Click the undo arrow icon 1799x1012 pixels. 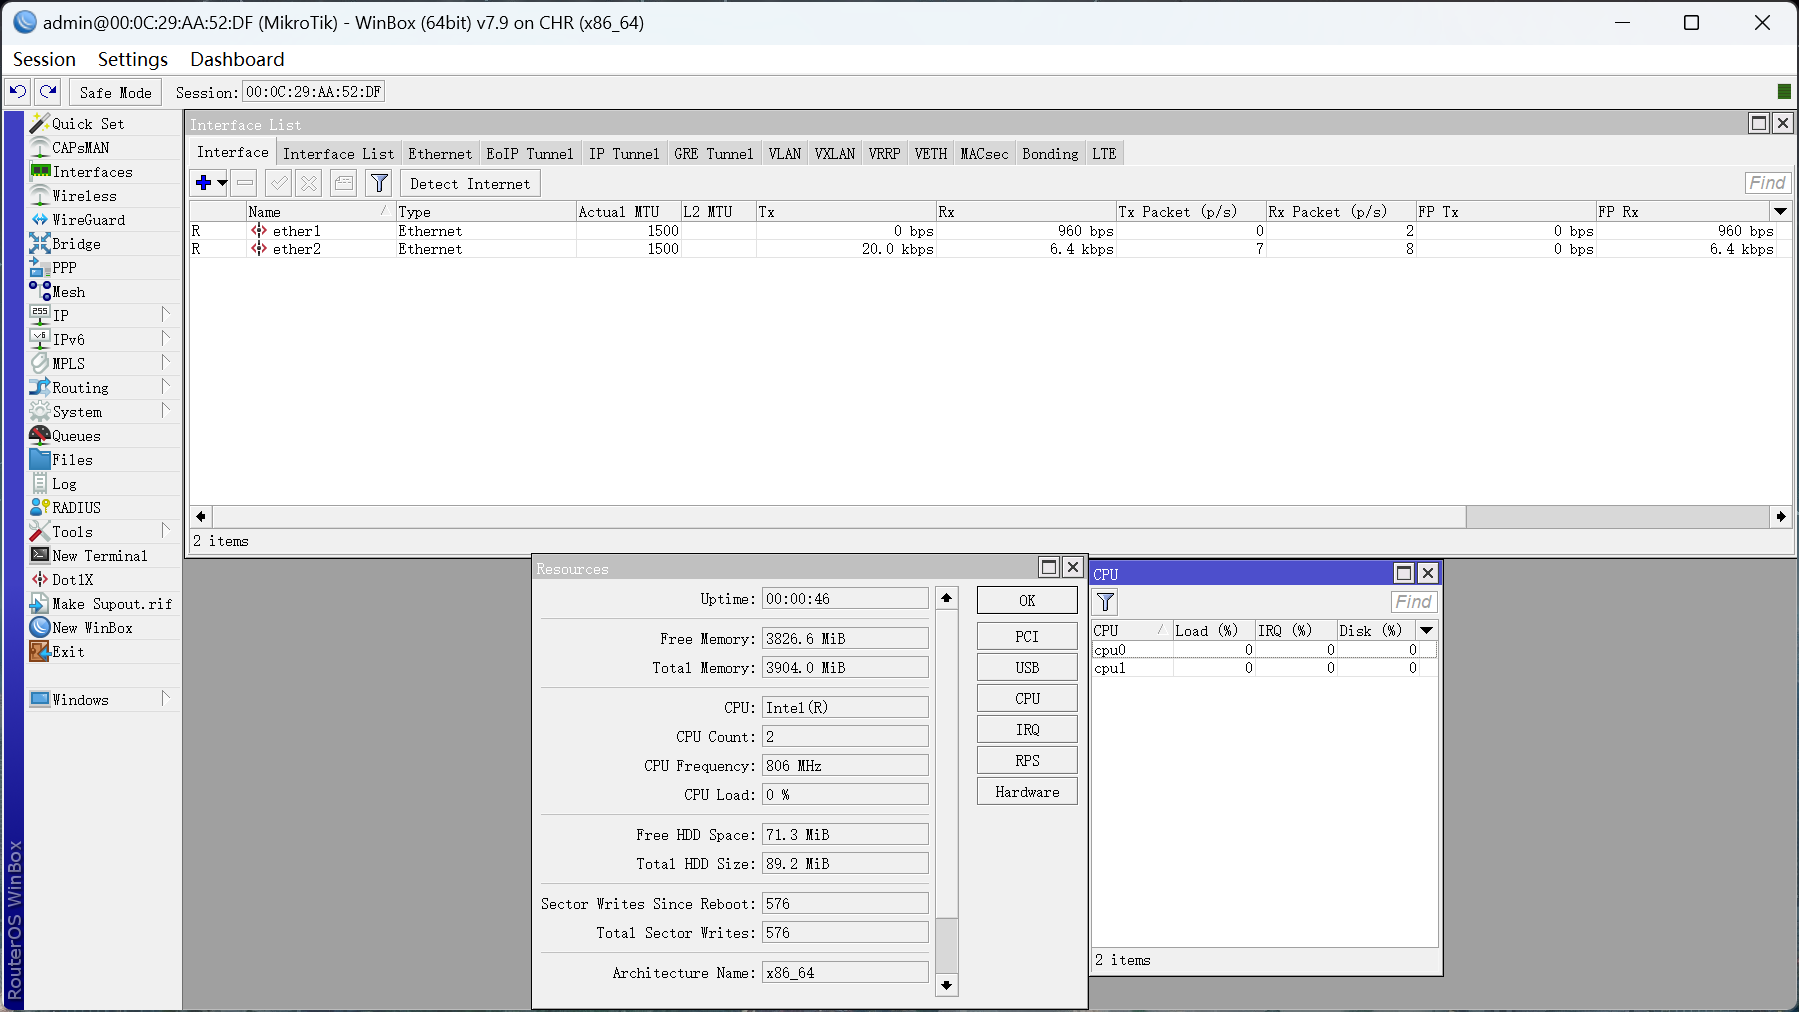pyautogui.click(x=18, y=92)
